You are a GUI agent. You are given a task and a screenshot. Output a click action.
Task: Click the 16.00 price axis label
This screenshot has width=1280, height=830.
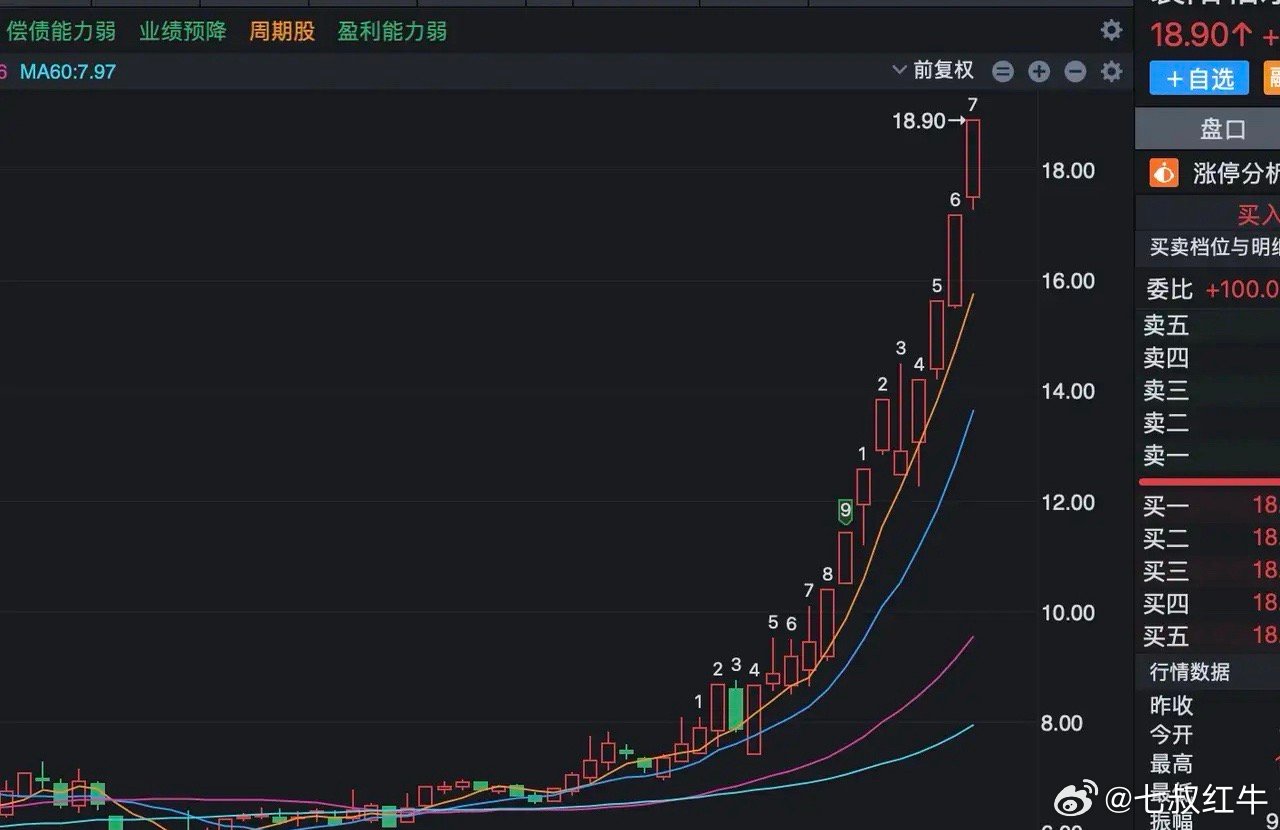[x=1067, y=281]
